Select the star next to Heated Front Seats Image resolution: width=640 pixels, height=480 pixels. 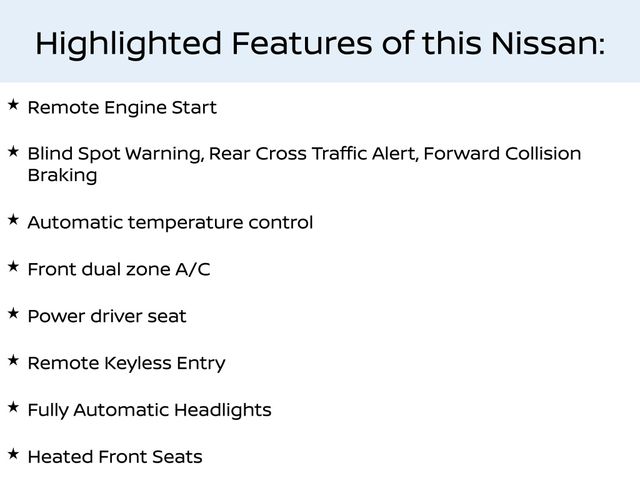12,453
